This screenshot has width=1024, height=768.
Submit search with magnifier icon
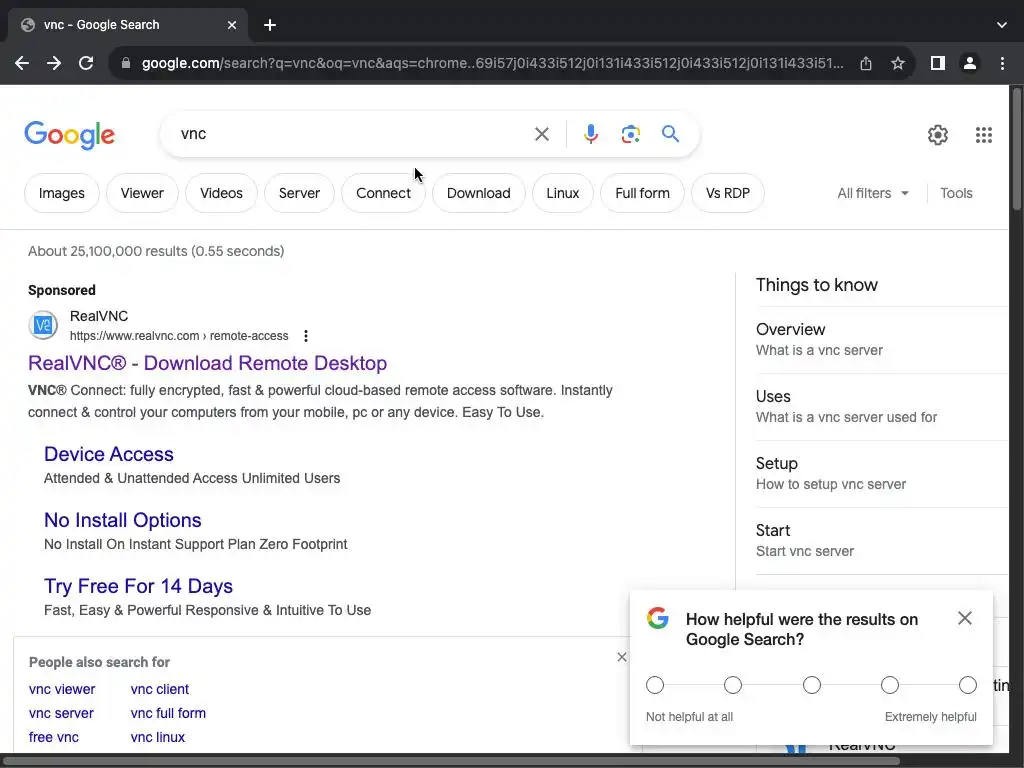670,134
